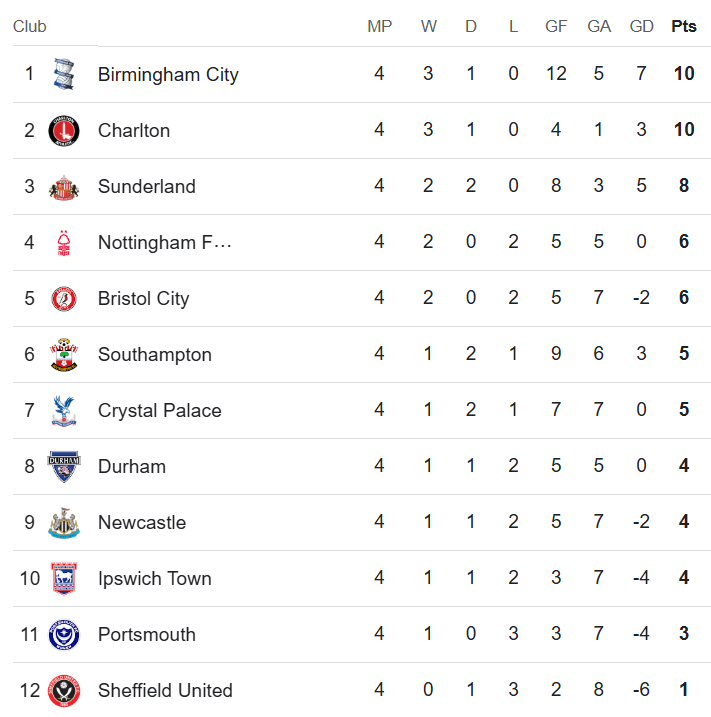The width and height of the screenshot is (711, 717).
Task: Click the Birmingham City club crest
Action: 64,74
